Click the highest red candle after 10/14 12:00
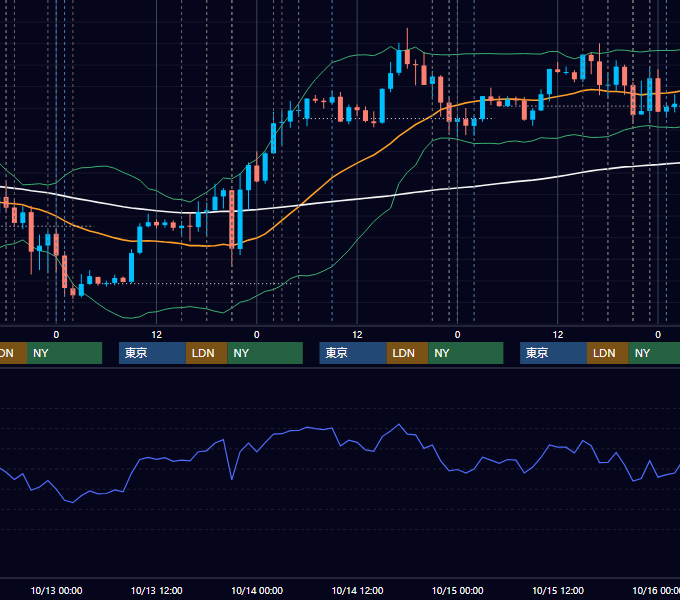Viewport: 680px width, 600px height. click(407, 56)
